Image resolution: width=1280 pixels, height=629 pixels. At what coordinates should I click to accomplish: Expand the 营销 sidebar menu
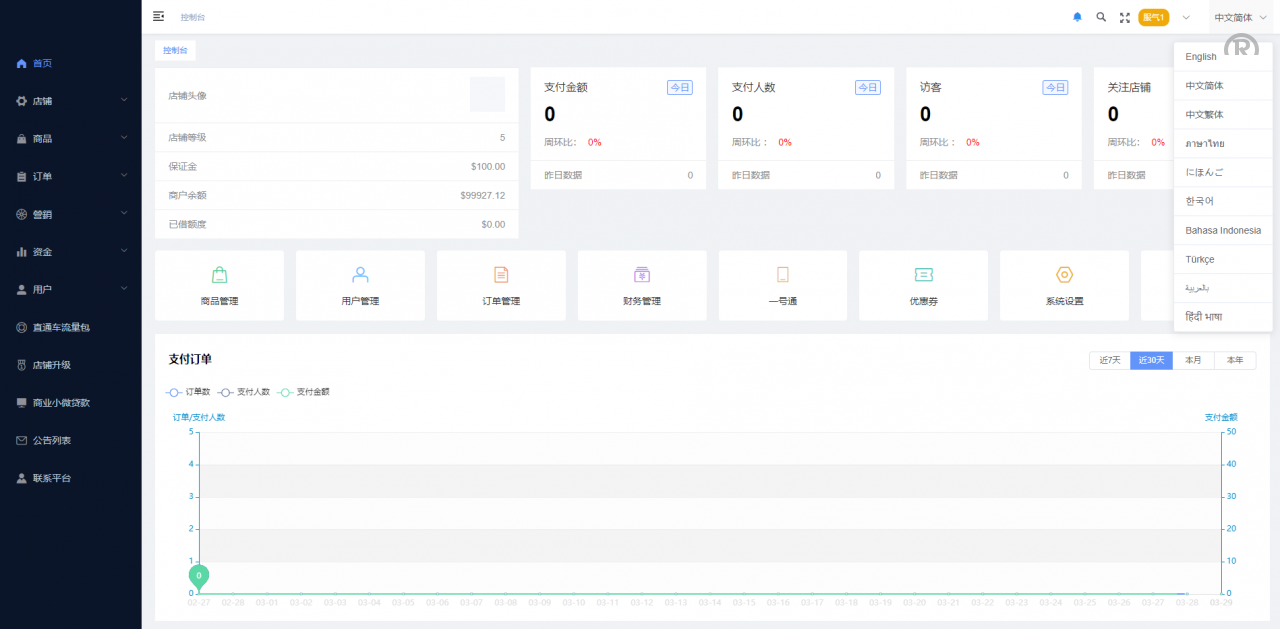click(70, 214)
